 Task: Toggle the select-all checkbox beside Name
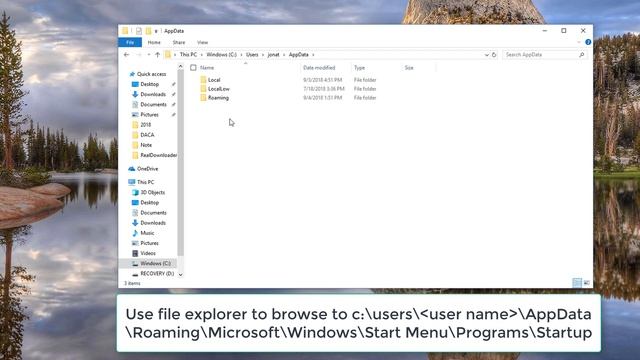[x=193, y=68]
